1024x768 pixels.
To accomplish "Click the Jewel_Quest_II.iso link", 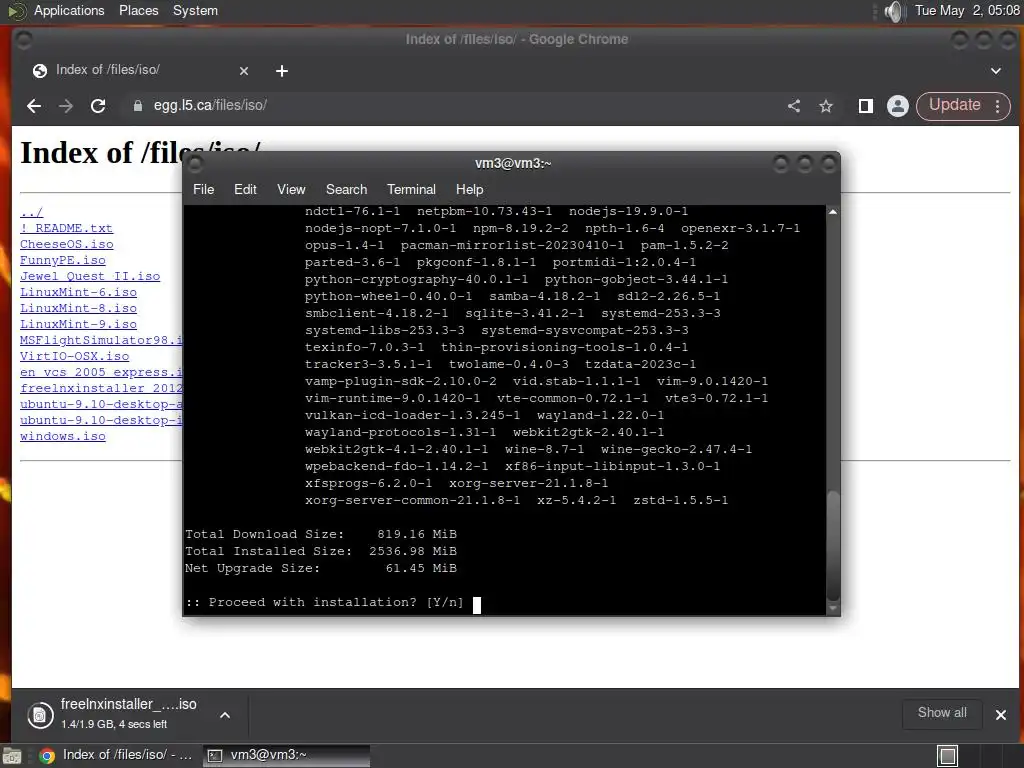I will pyautogui.click(x=89, y=276).
